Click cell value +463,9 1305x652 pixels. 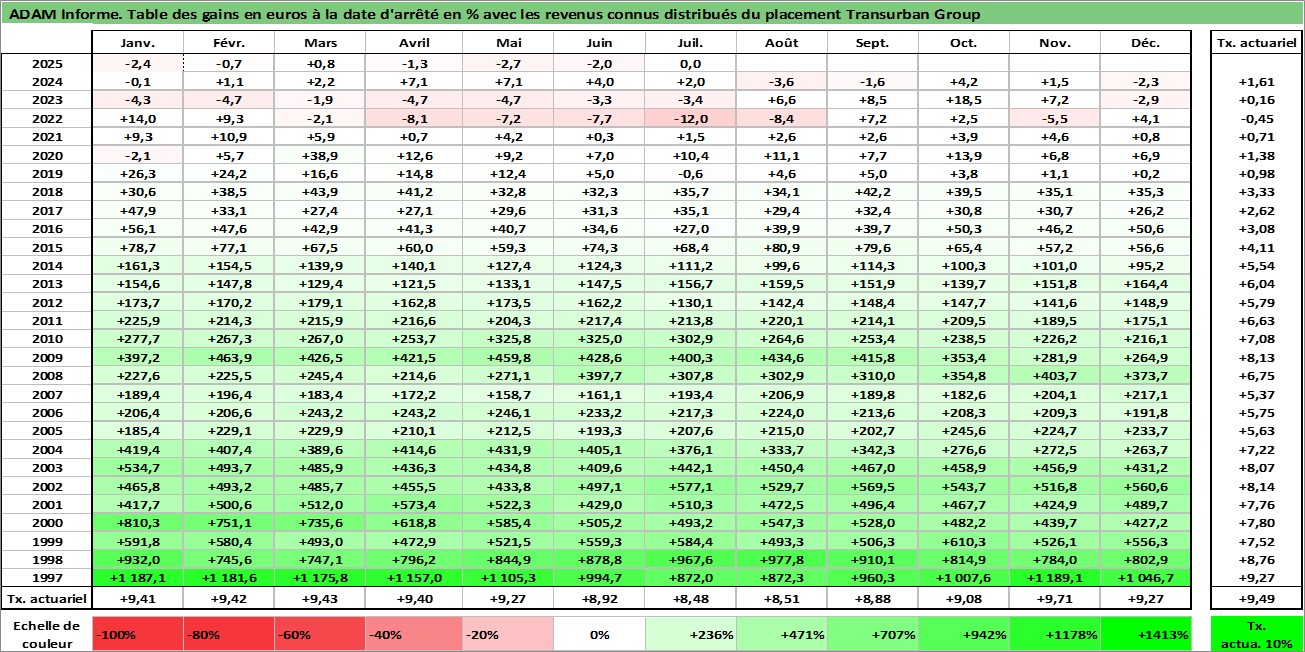point(229,357)
